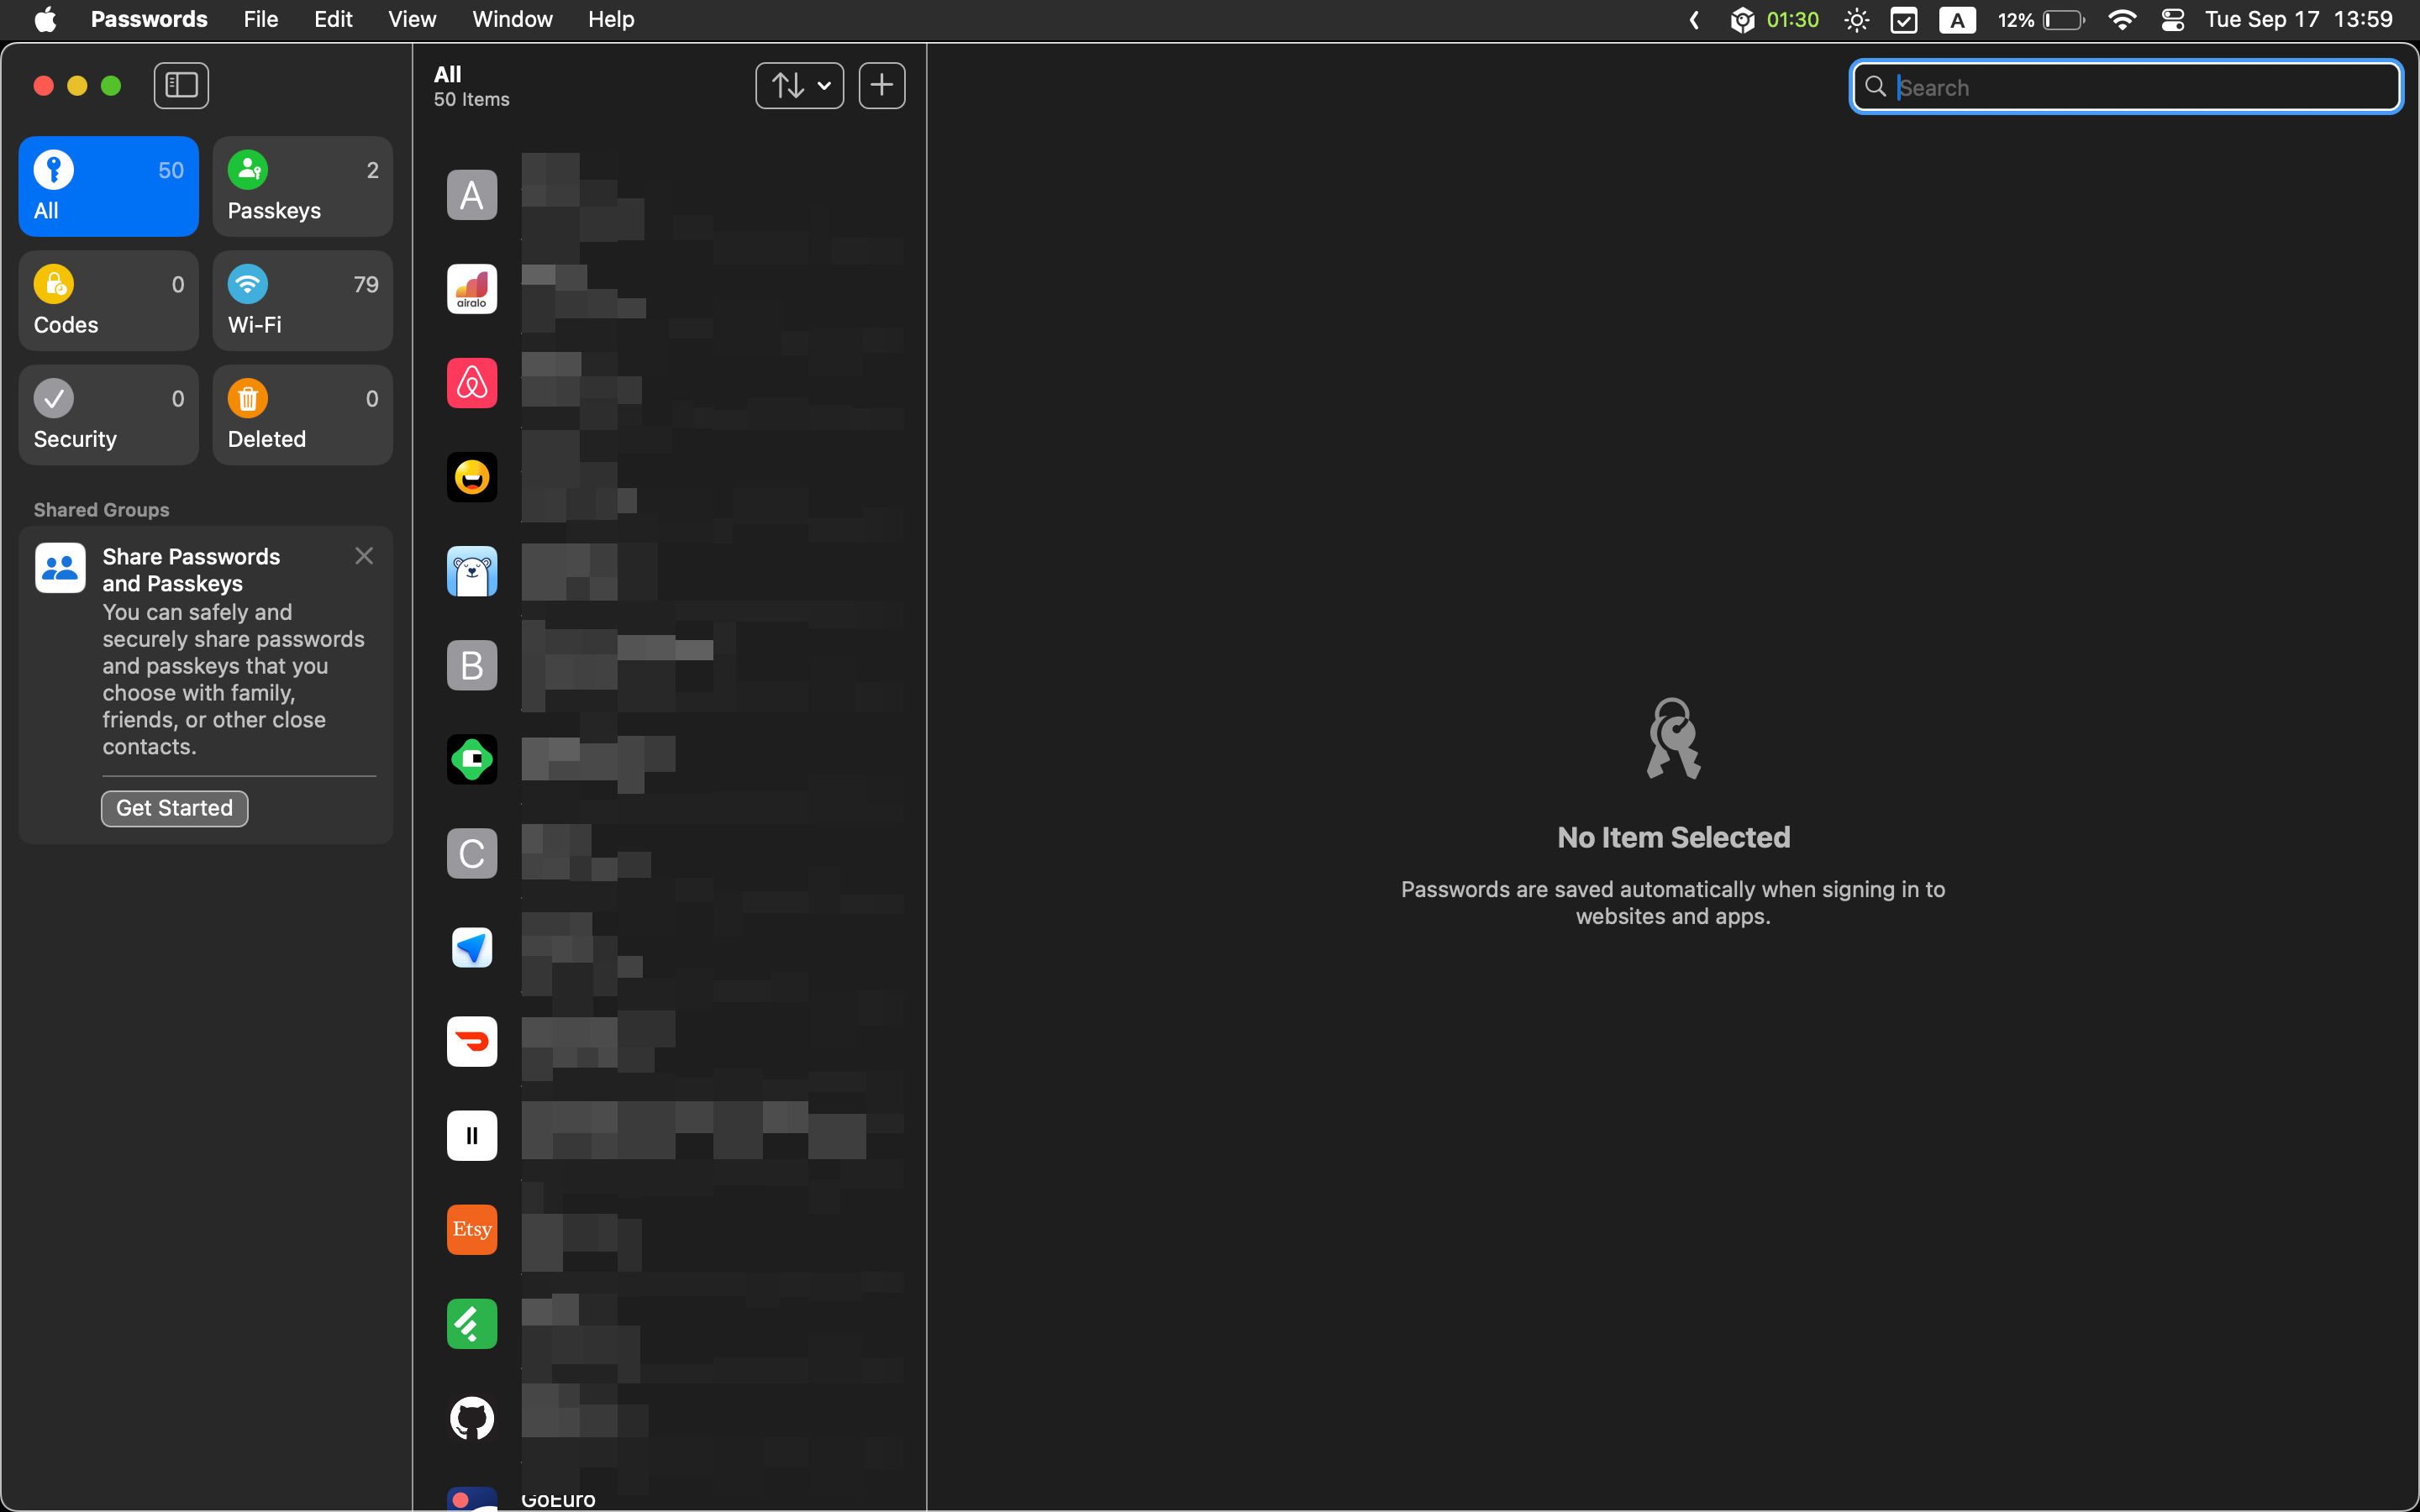Image resolution: width=2420 pixels, height=1512 pixels.
Task: Open Control Center in the menu bar
Action: [2172, 19]
